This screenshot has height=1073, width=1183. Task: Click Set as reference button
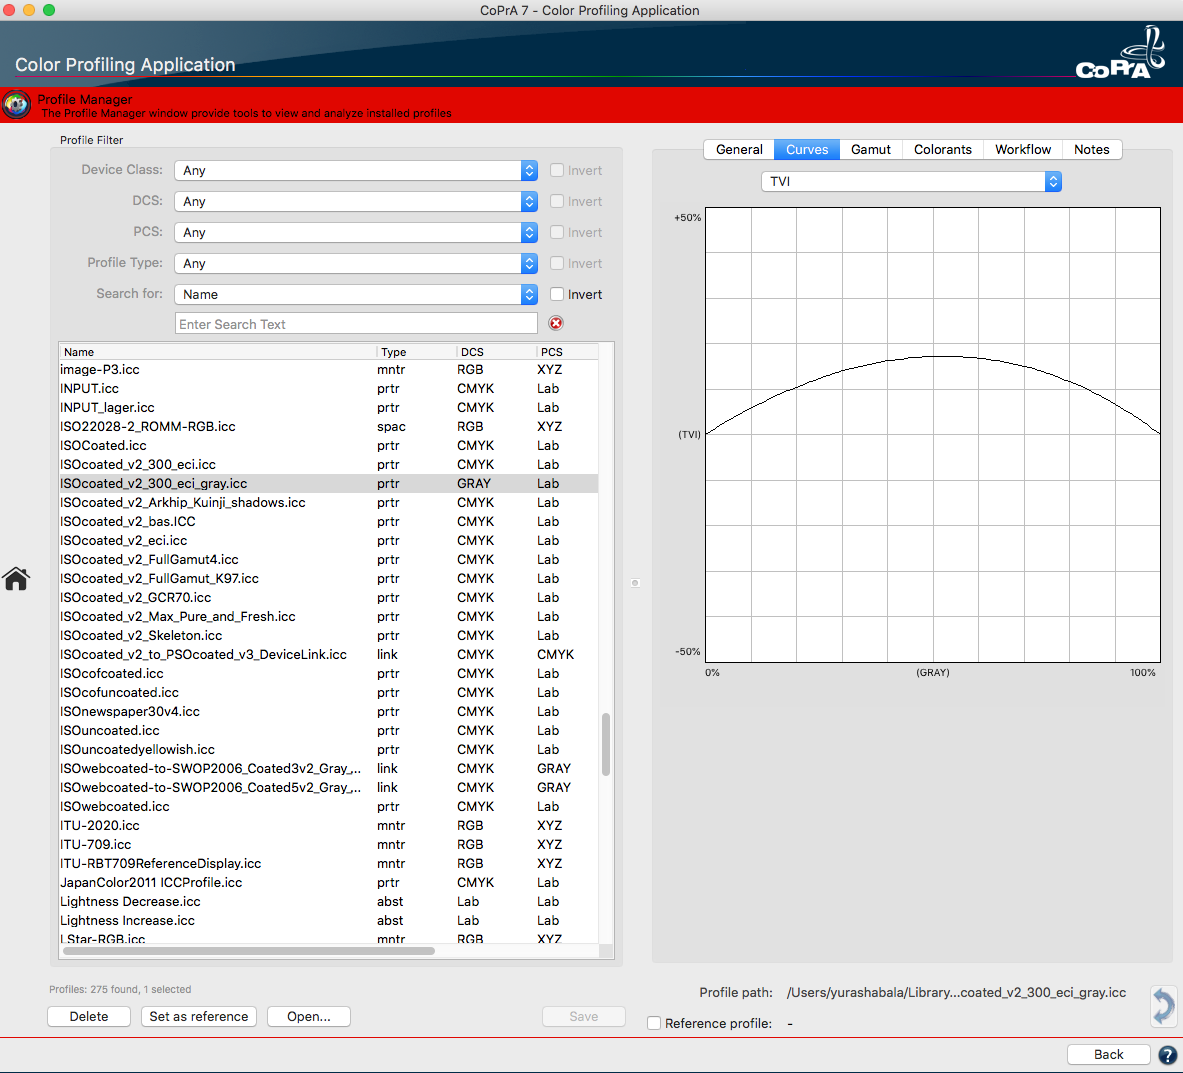198,1016
